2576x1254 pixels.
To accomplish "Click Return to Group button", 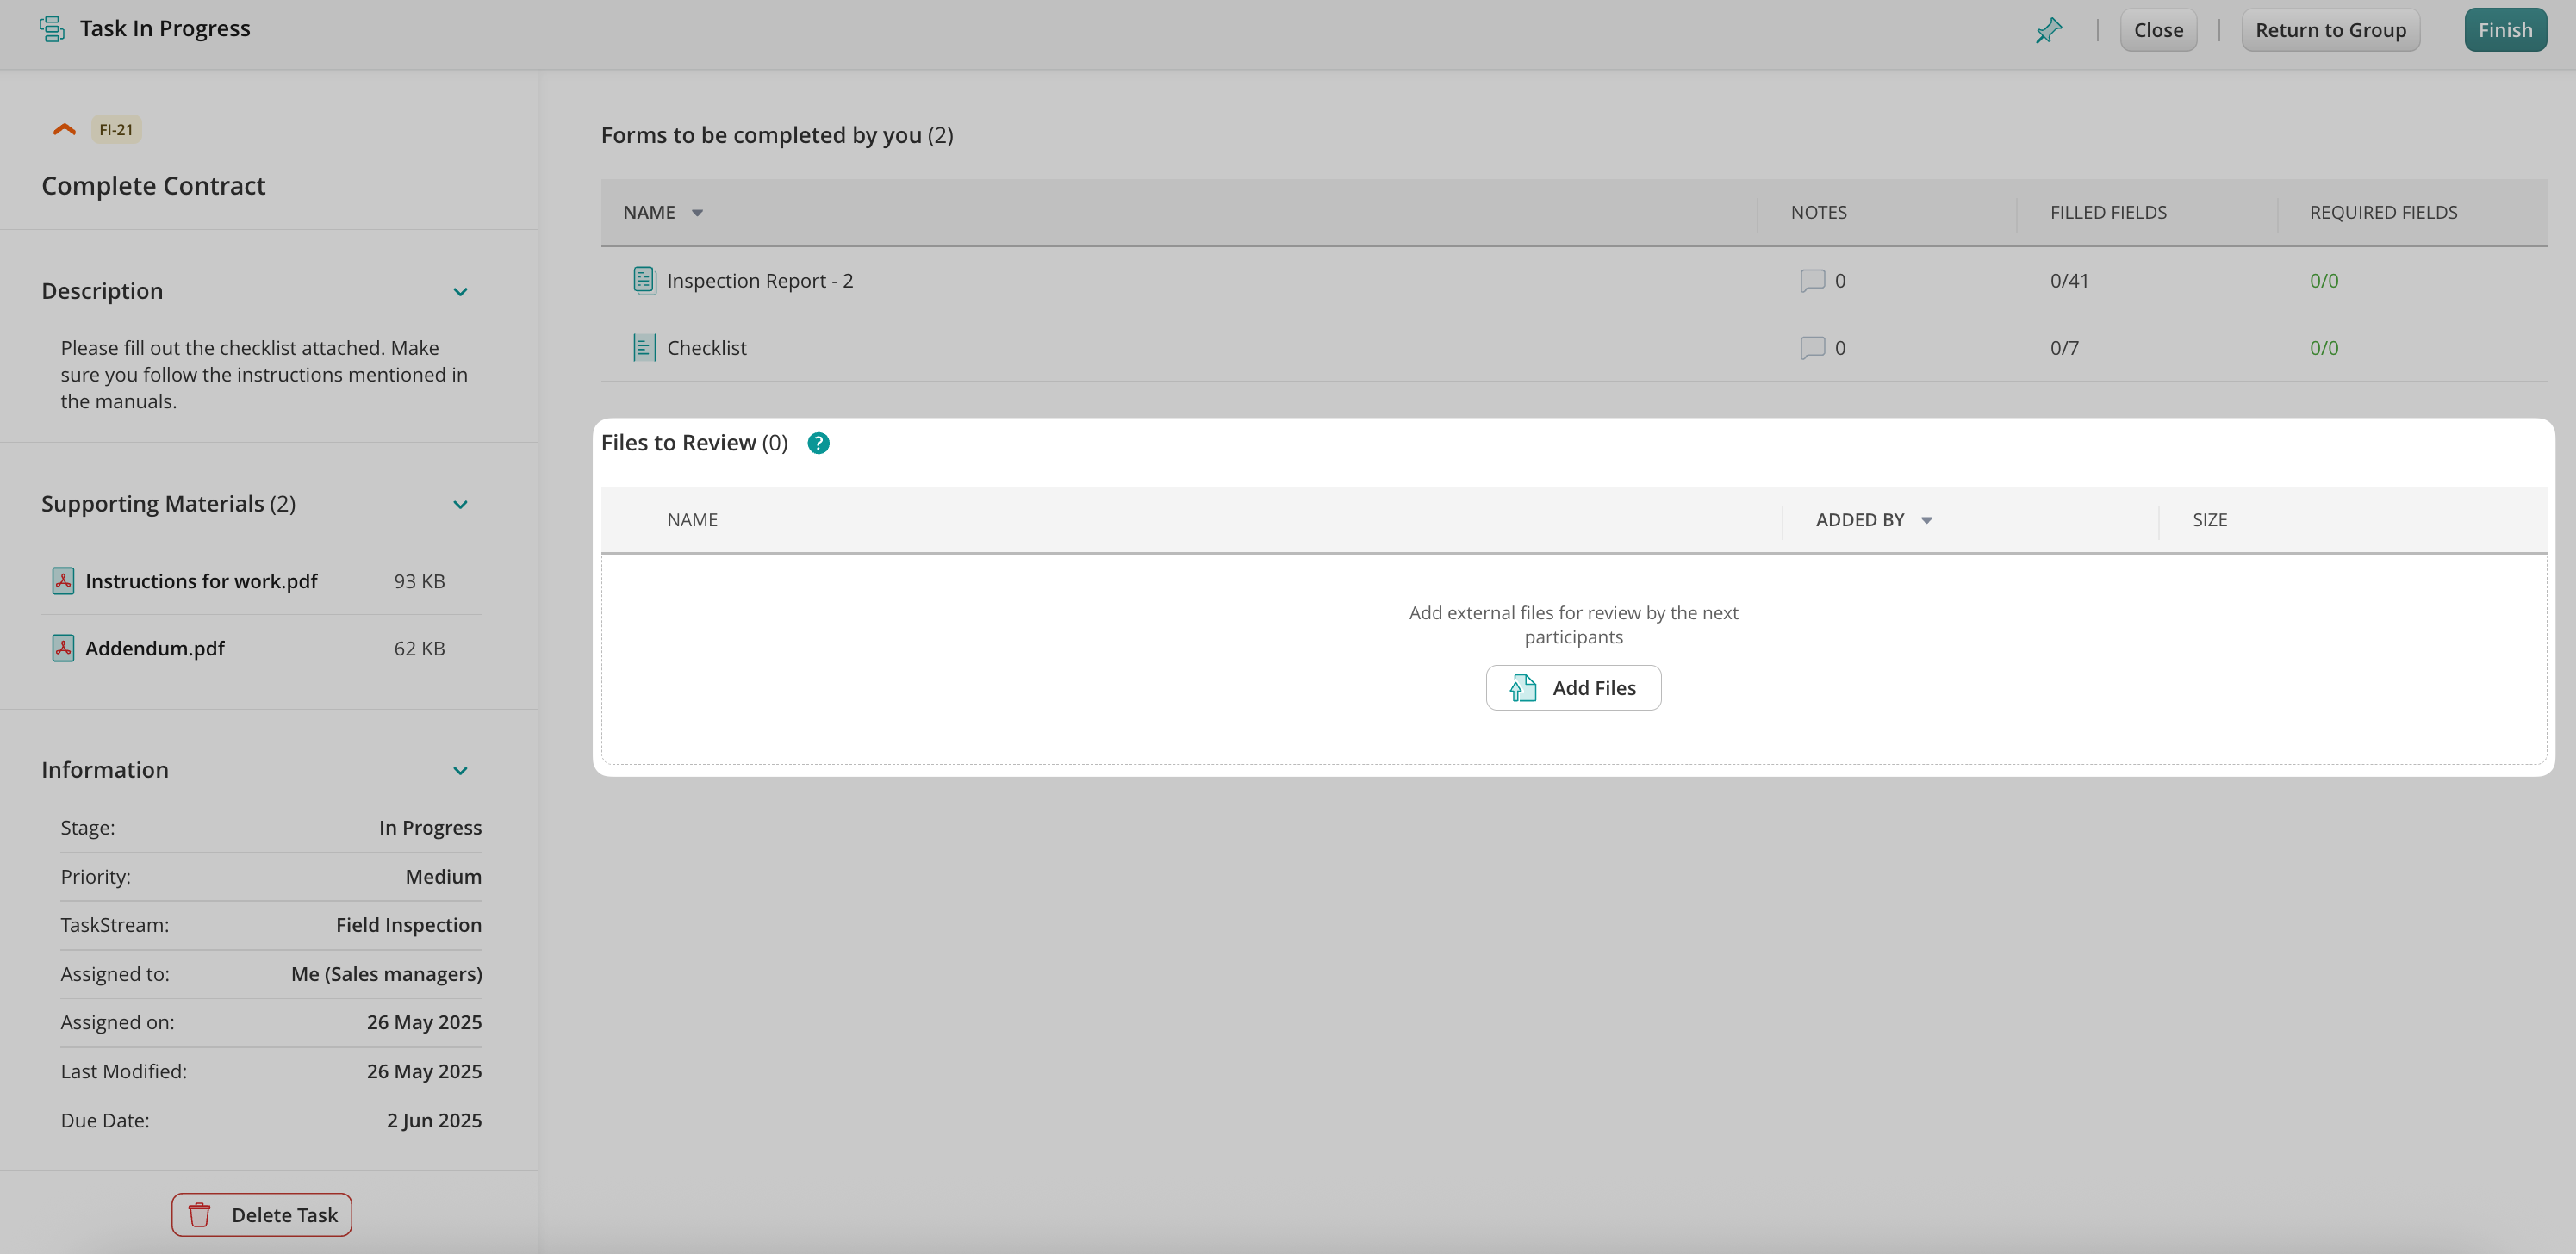I will click(2330, 30).
